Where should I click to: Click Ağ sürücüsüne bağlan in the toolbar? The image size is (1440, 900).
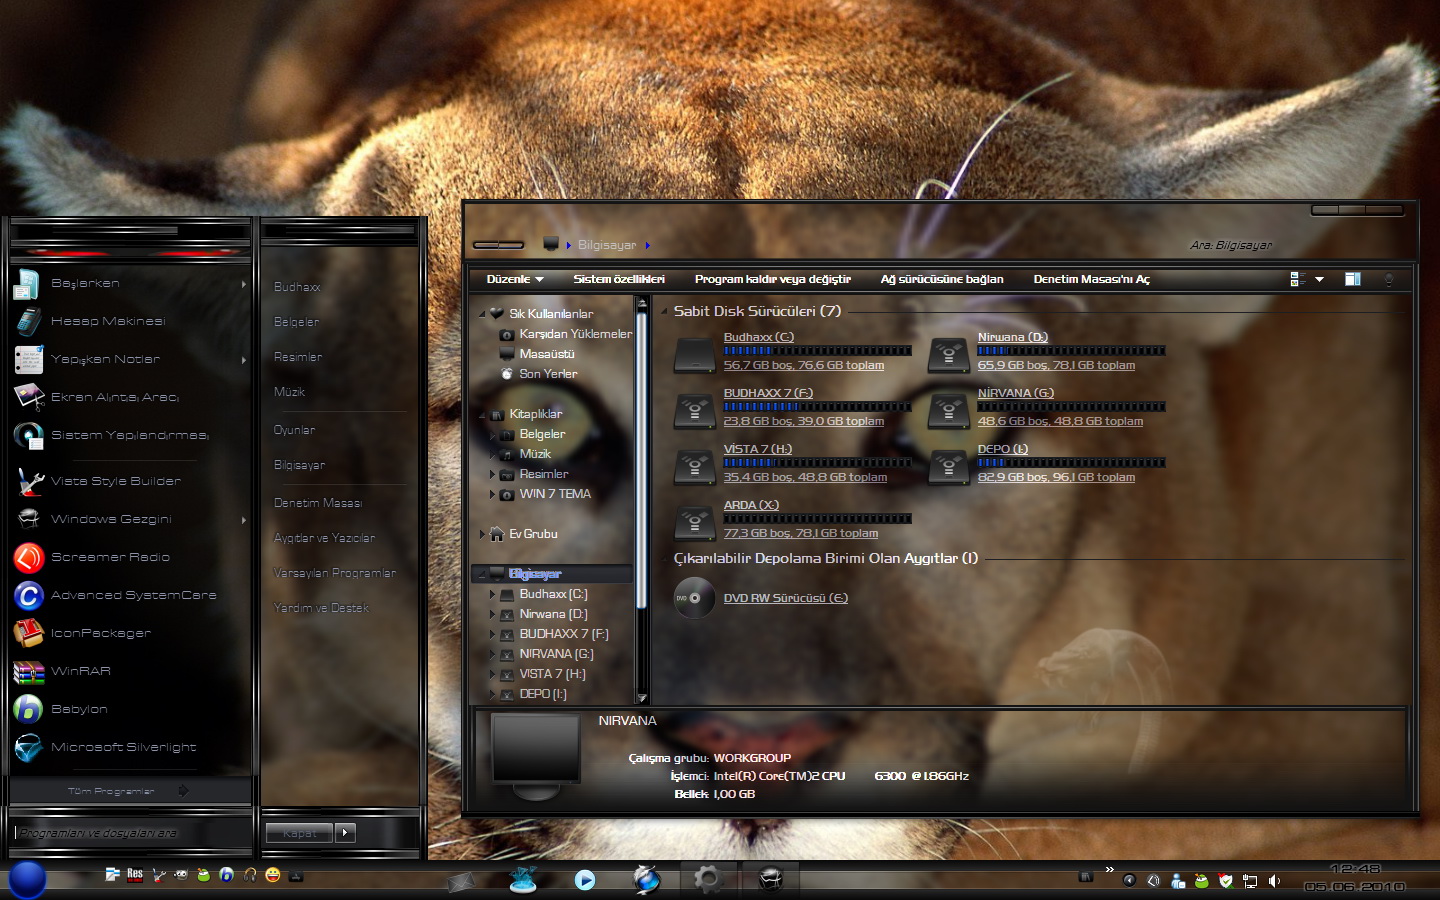point(941,280)
